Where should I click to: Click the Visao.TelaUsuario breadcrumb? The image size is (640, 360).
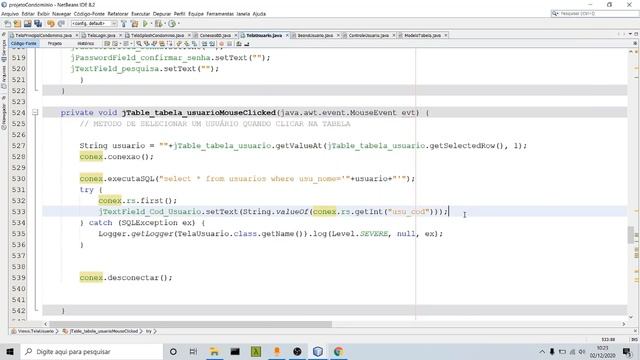pos(33,331)
